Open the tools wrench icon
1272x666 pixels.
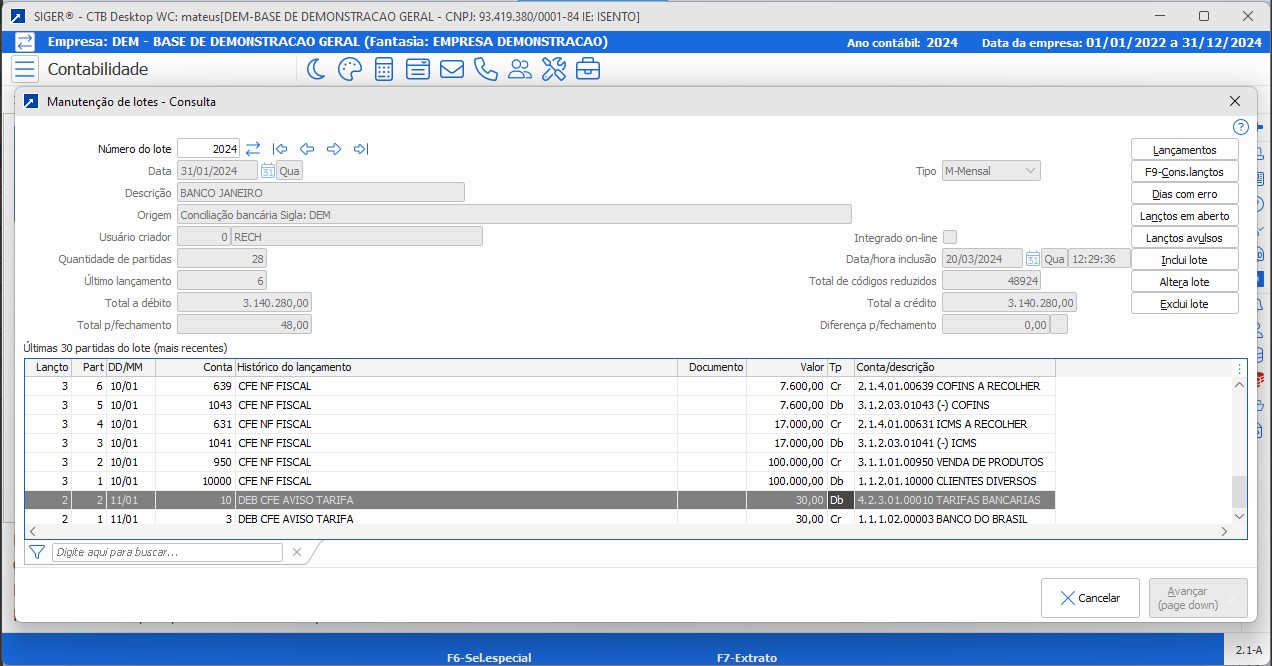554,69
